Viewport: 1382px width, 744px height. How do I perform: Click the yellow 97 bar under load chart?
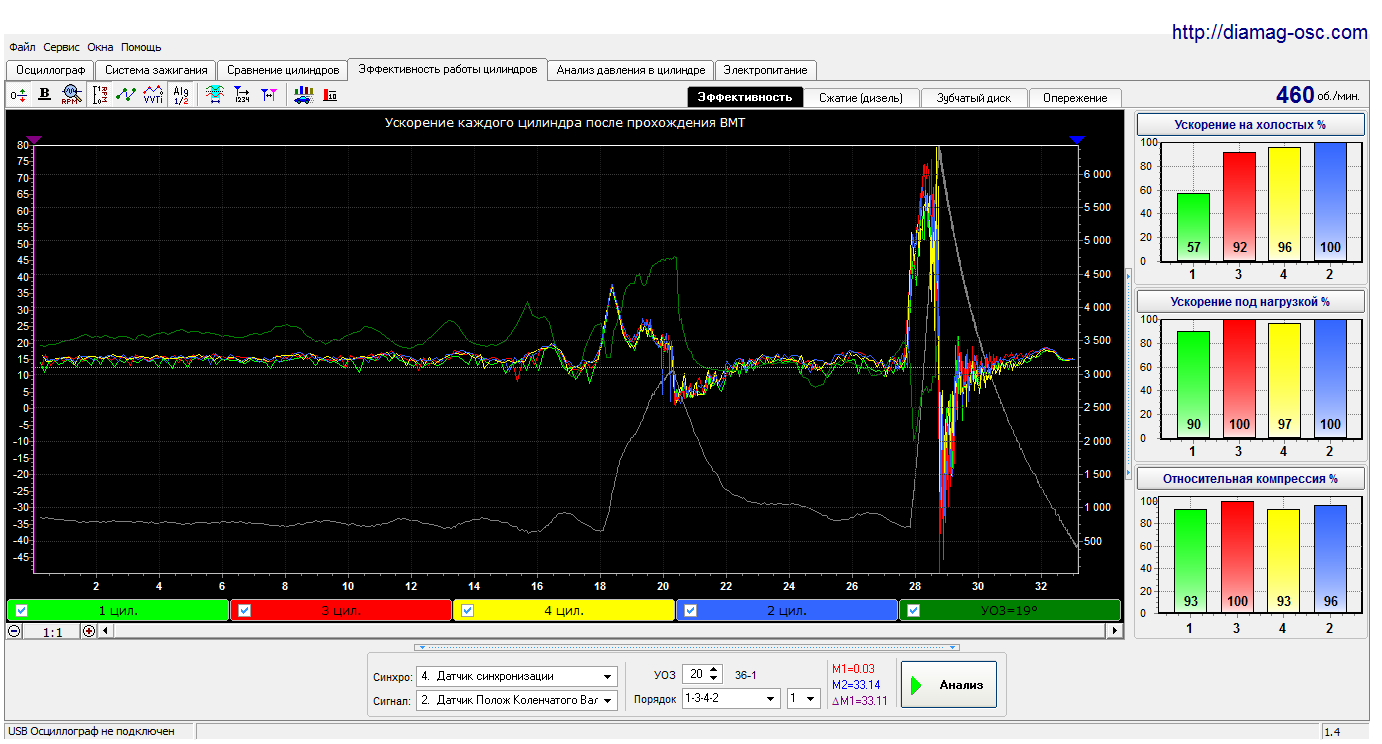[1285, 381]
